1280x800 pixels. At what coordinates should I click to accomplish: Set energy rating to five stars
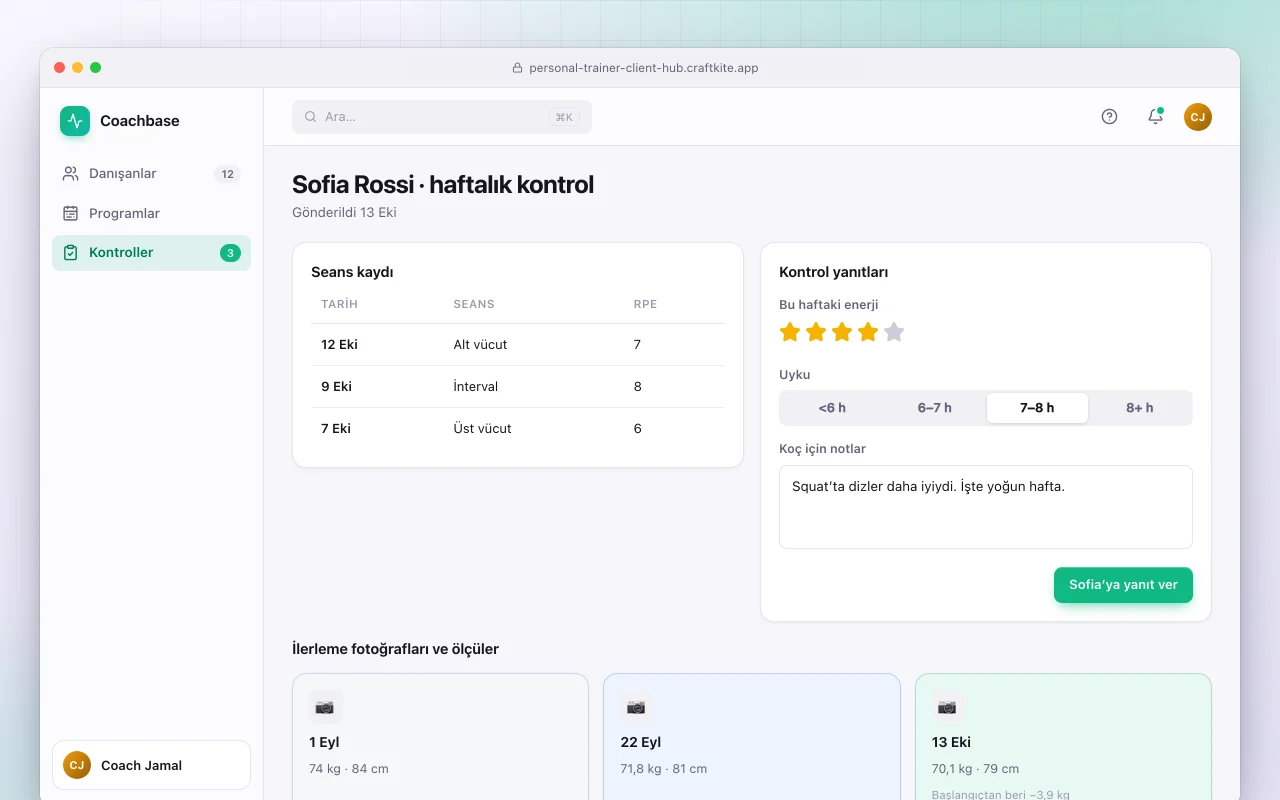coord(894,332)
